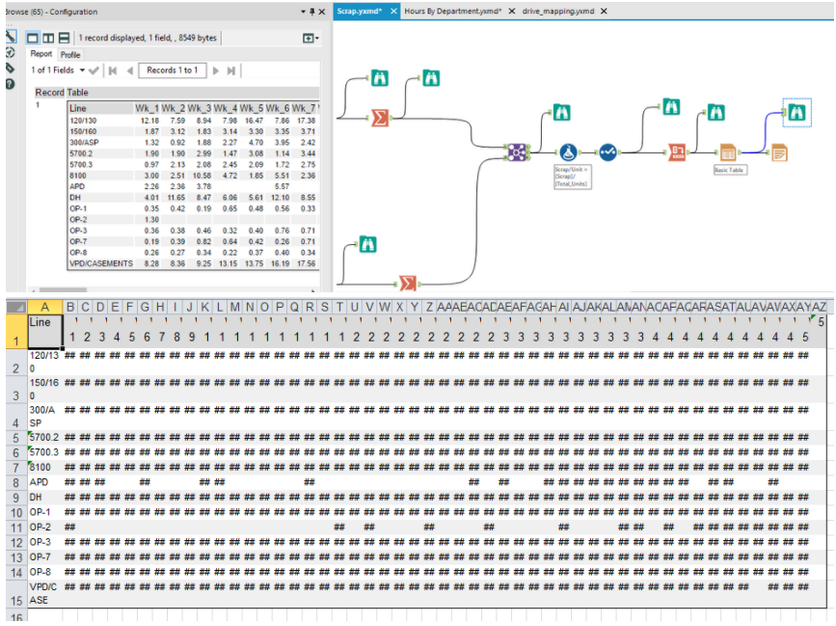Switch to the Profile tab

point(70,54)
